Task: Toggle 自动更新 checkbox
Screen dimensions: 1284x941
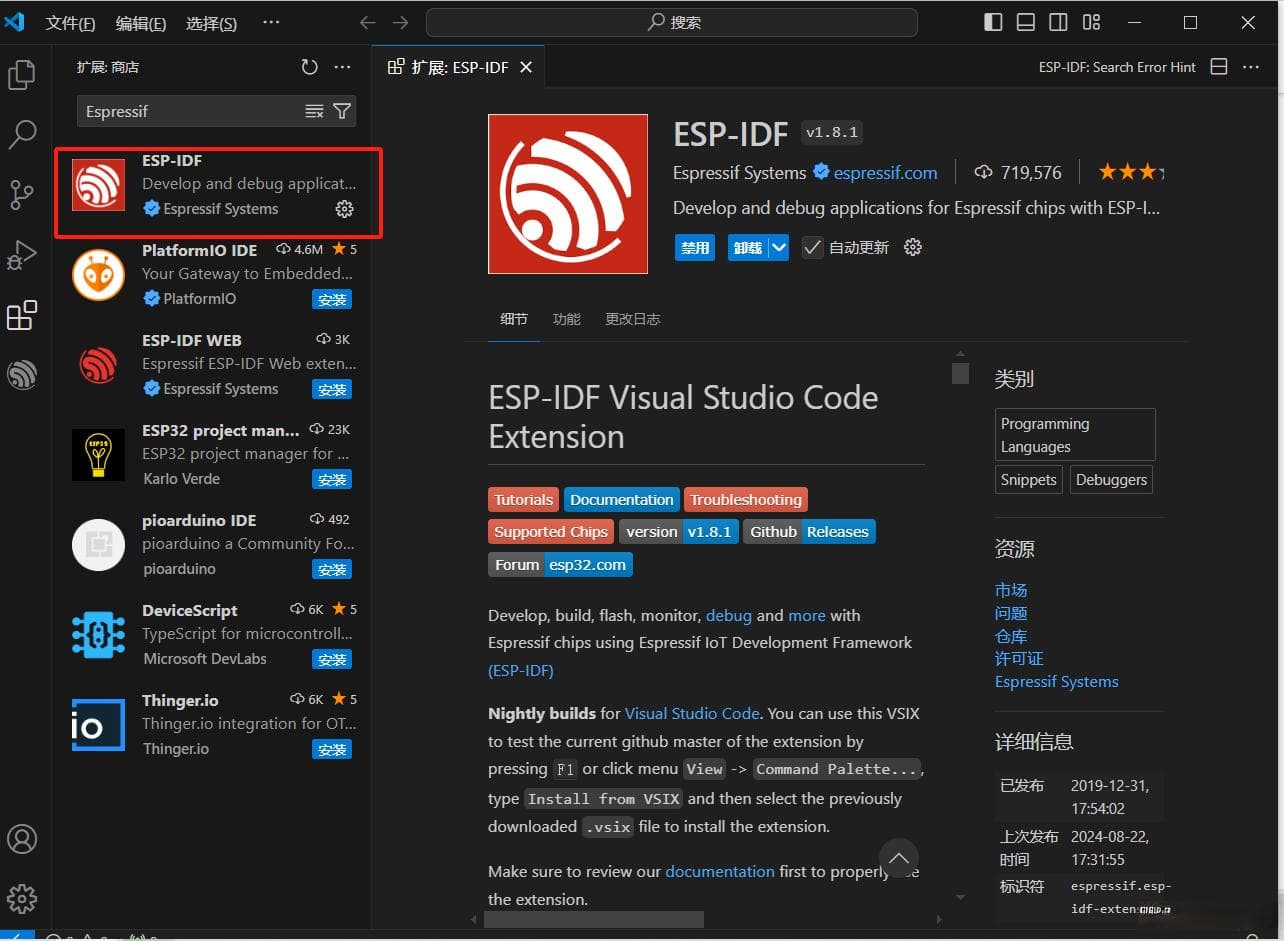Action: coord(812,247)
